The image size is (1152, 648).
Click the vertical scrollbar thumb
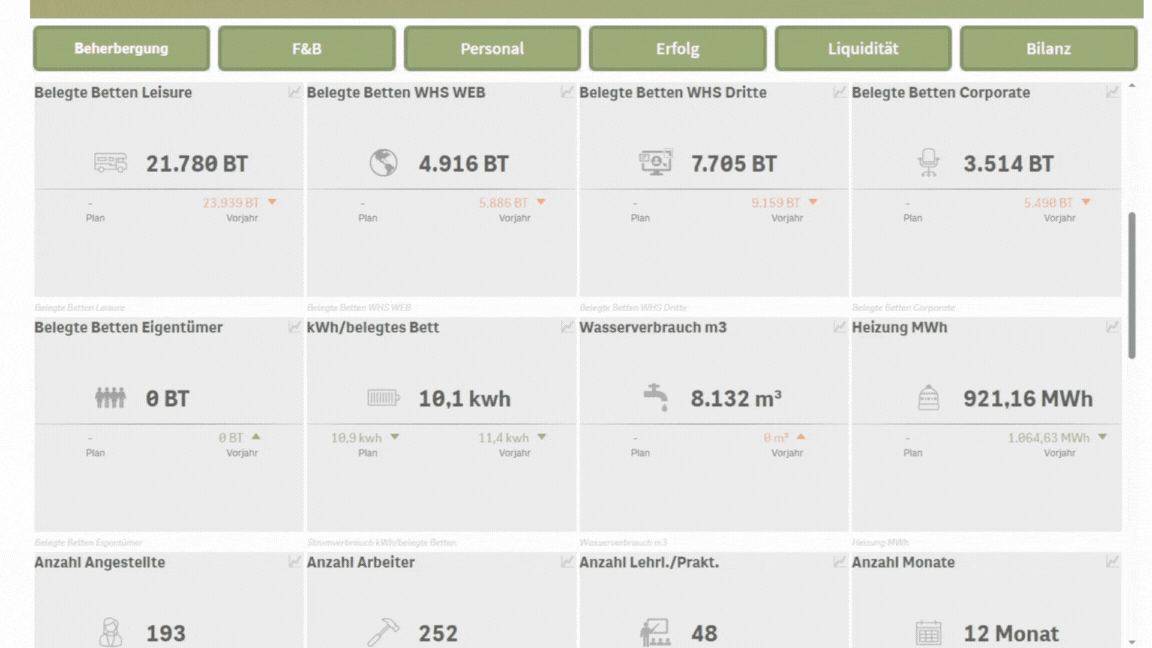[1132, 285]
